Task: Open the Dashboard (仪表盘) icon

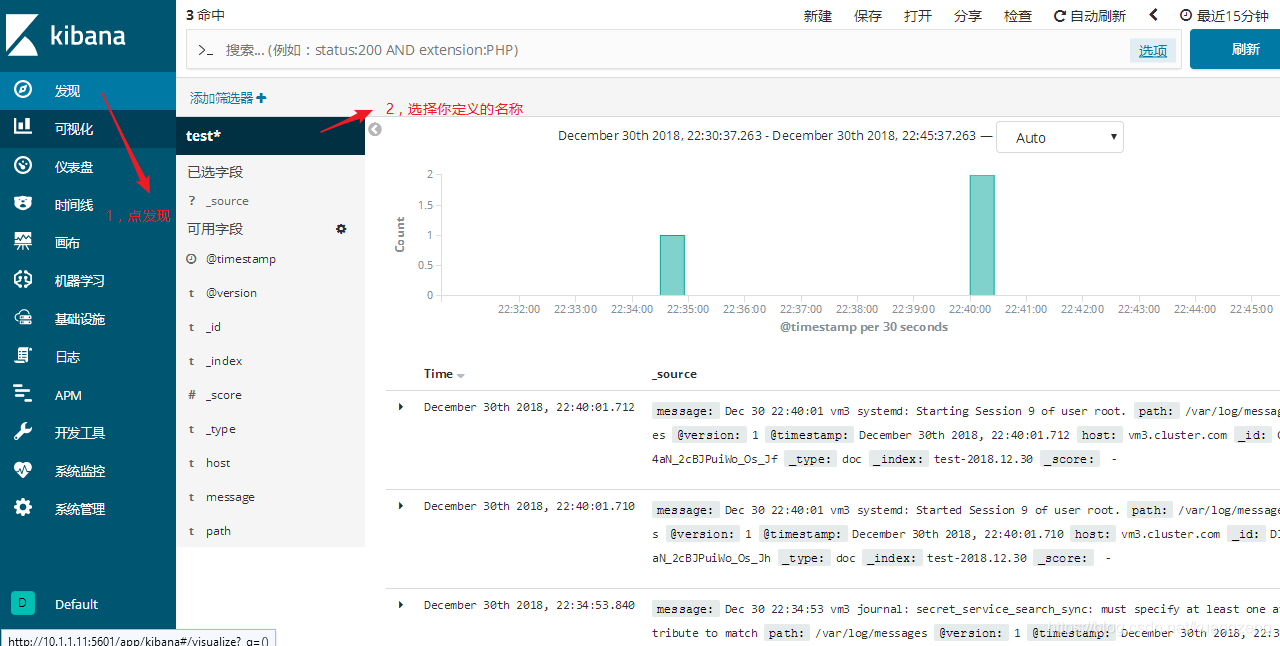Action: tap(23, 166)
